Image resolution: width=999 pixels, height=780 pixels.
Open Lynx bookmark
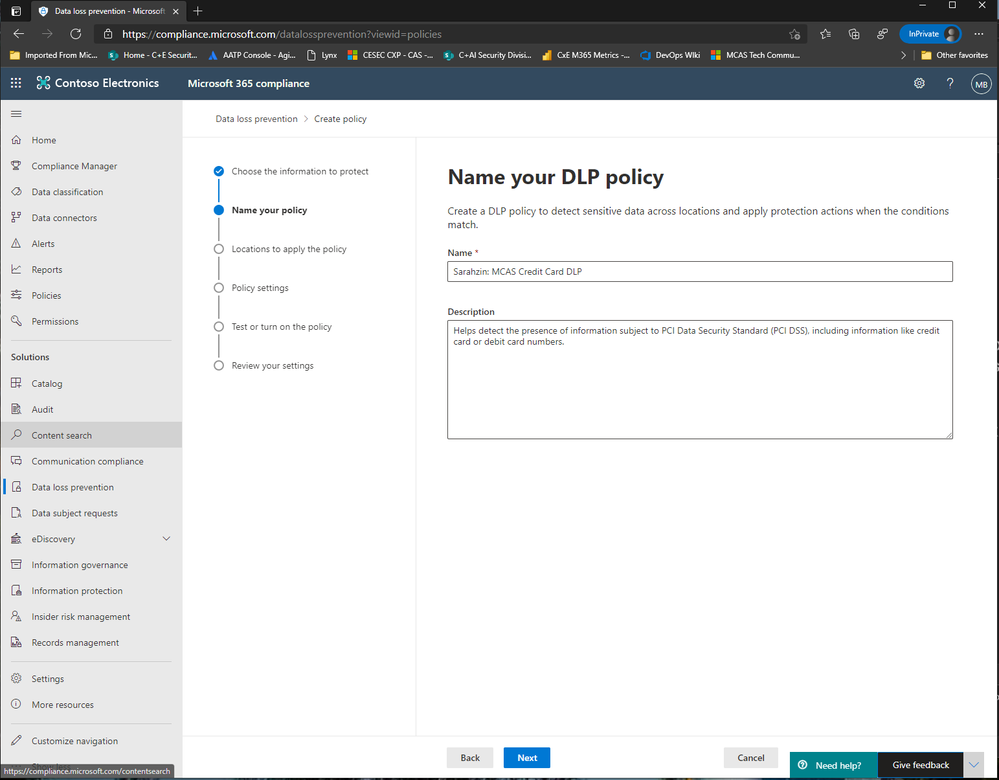(322, 55)
